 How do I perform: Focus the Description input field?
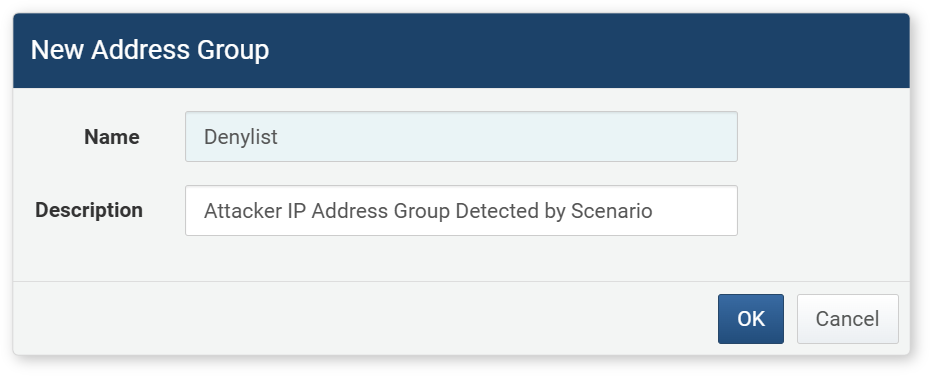[x=461, y=210]
